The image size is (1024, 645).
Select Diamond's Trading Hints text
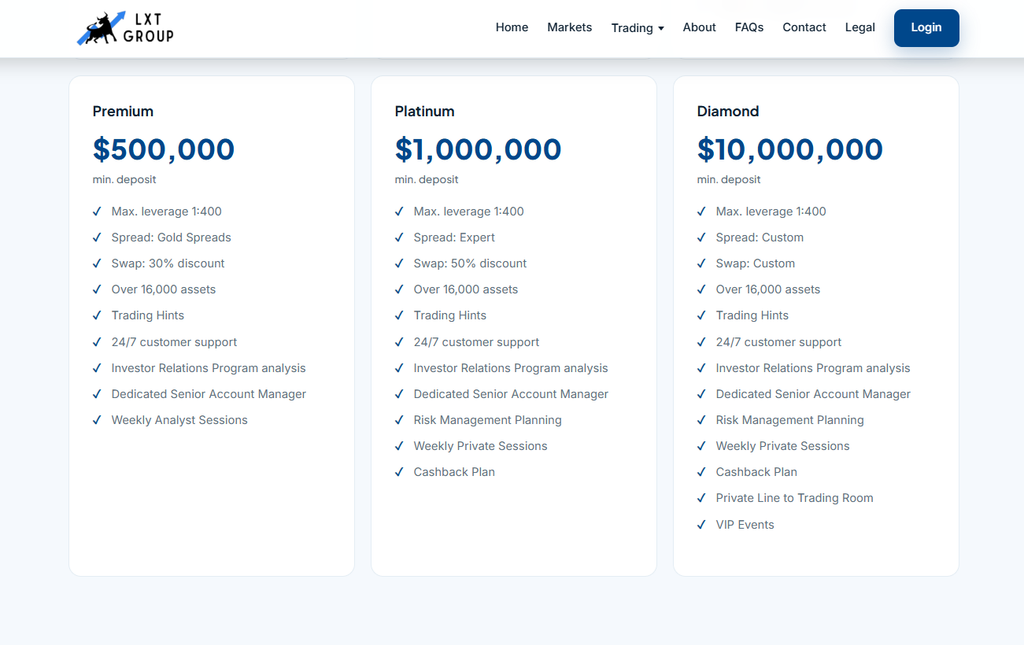click(752, 315)
